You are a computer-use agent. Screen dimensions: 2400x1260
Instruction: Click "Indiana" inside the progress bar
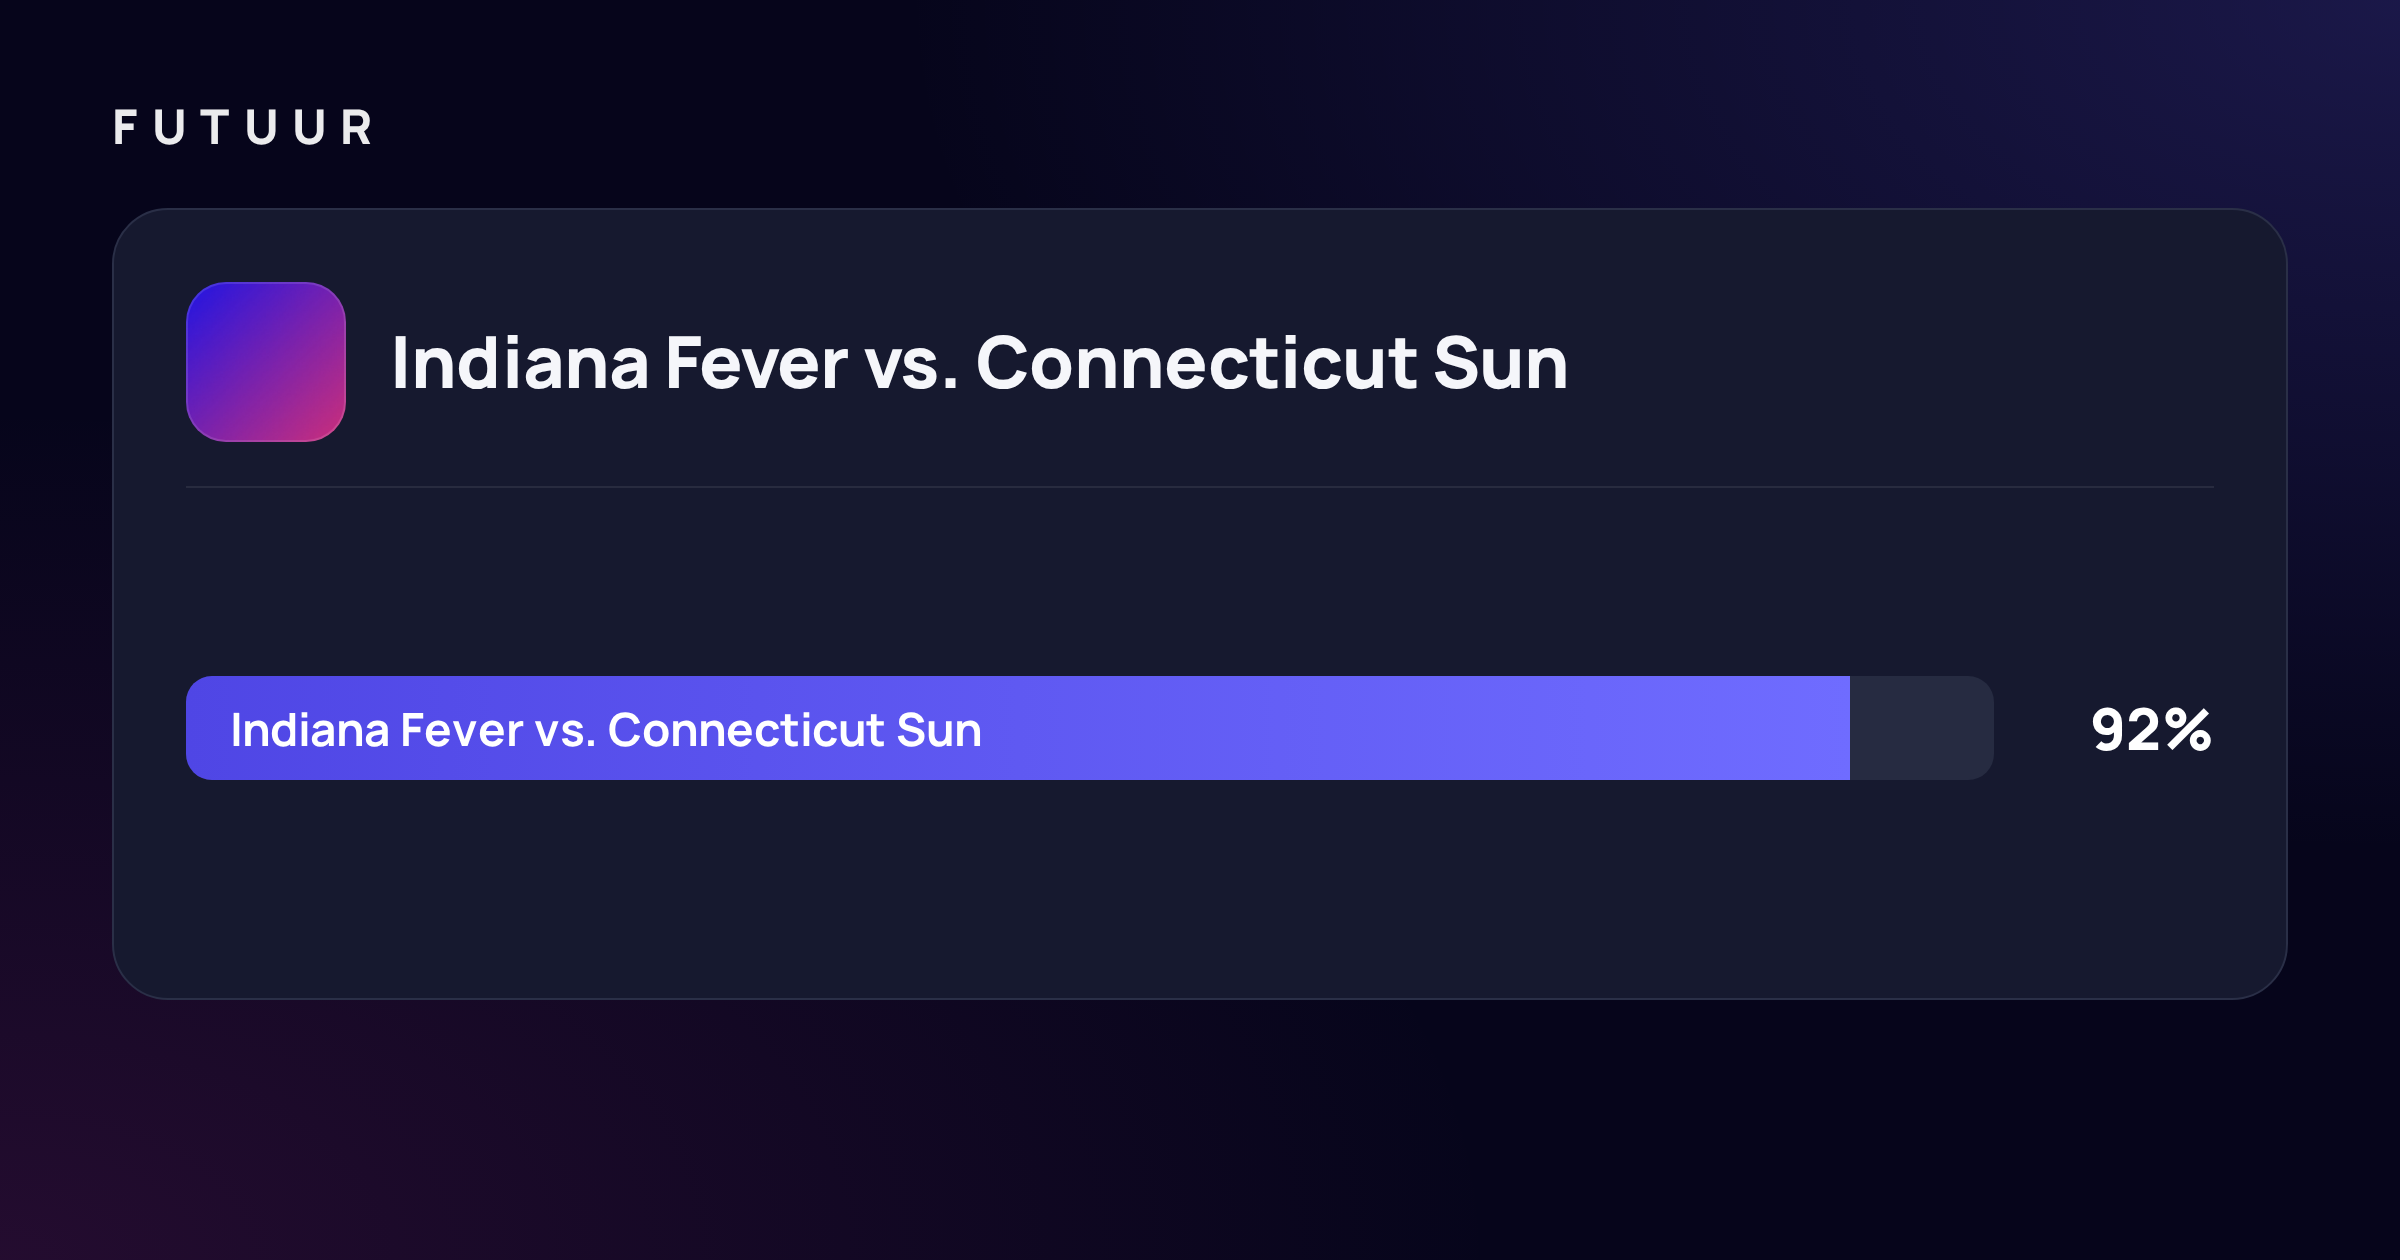[310, 730]
